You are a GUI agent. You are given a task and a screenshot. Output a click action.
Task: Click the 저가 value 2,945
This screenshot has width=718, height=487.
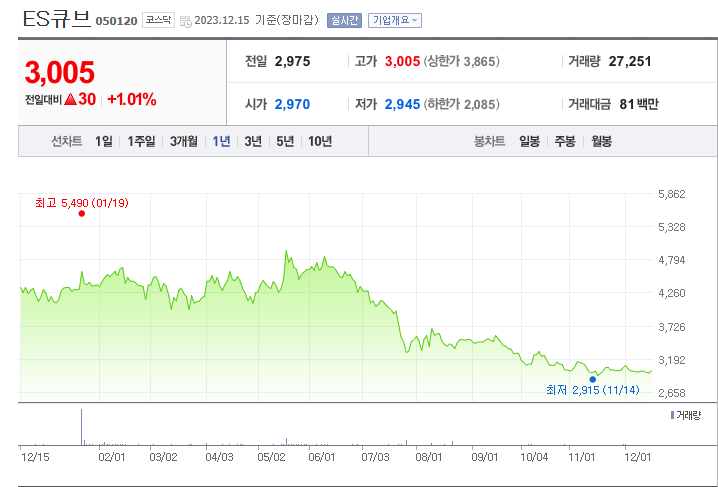(x=402, y=104)
